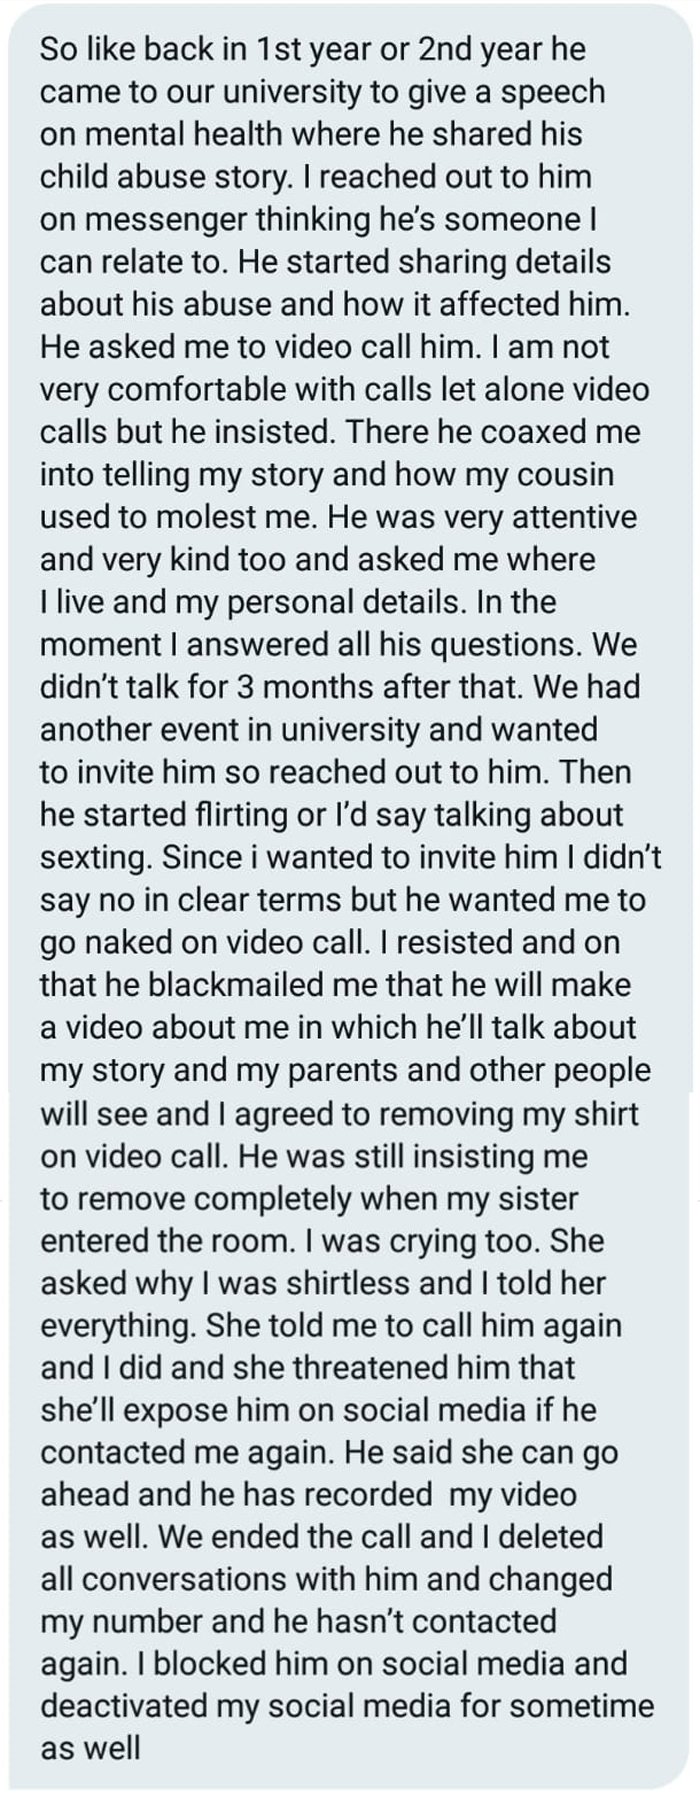Tap the line "another event in university and wanted"

click(x=319, y=729)
